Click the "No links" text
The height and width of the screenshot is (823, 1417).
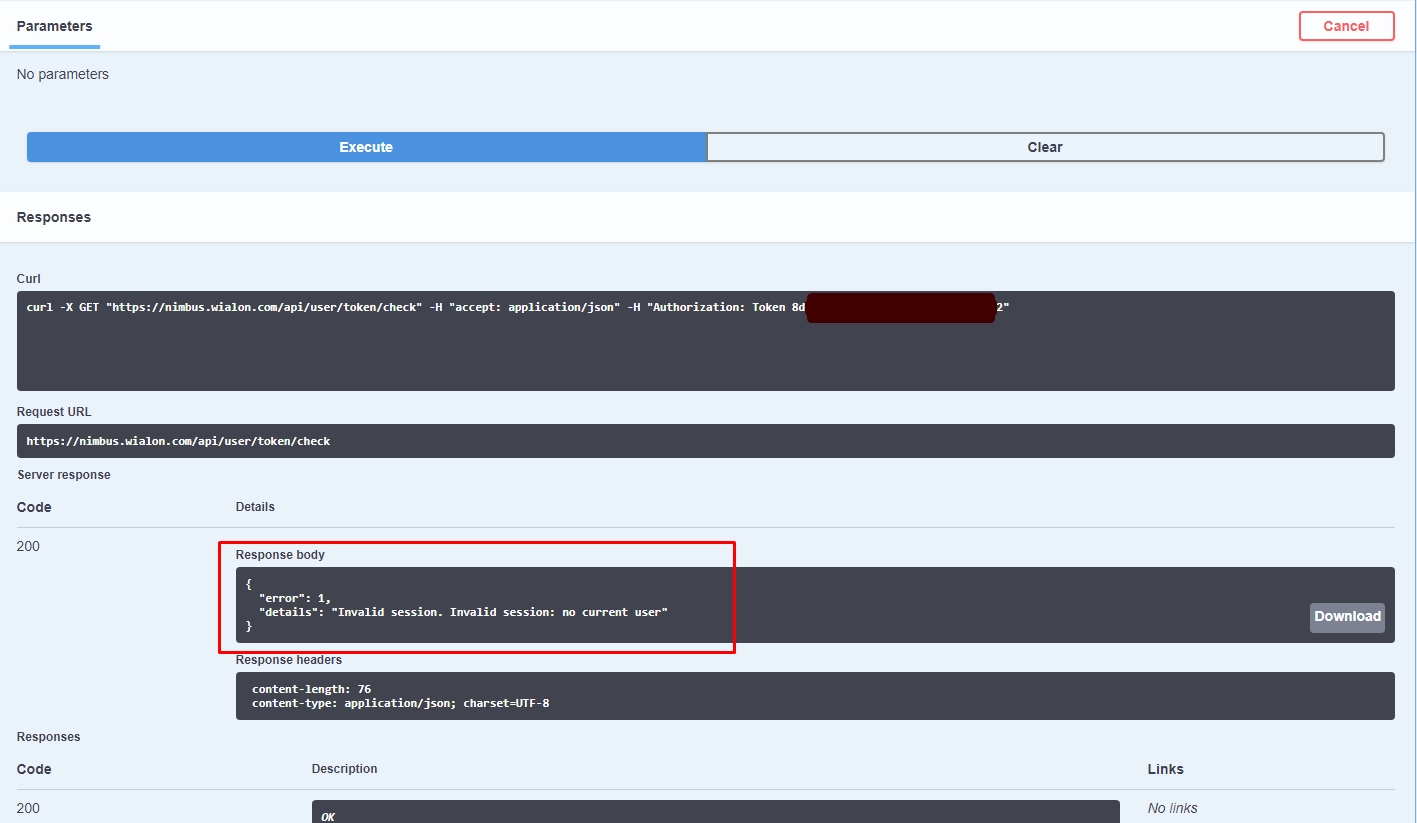point(1172,808)
